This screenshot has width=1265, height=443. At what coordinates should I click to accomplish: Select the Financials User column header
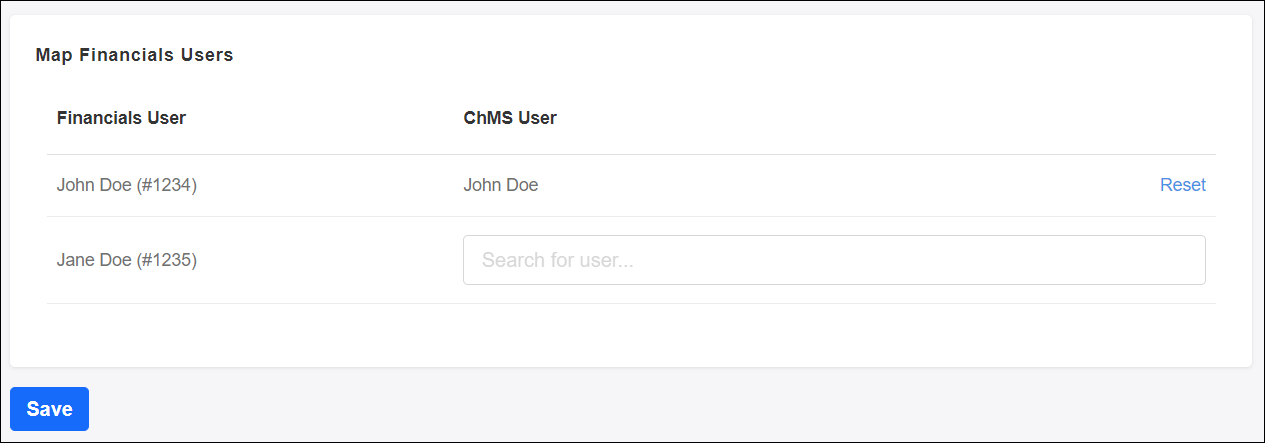121,118
